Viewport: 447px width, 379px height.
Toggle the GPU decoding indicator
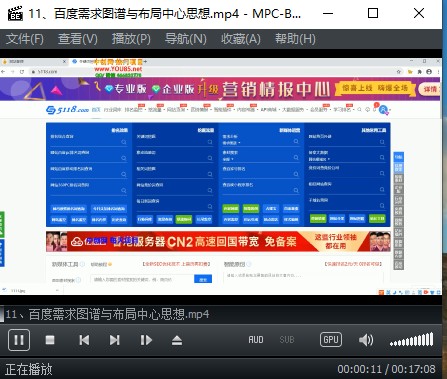point(331,340)
